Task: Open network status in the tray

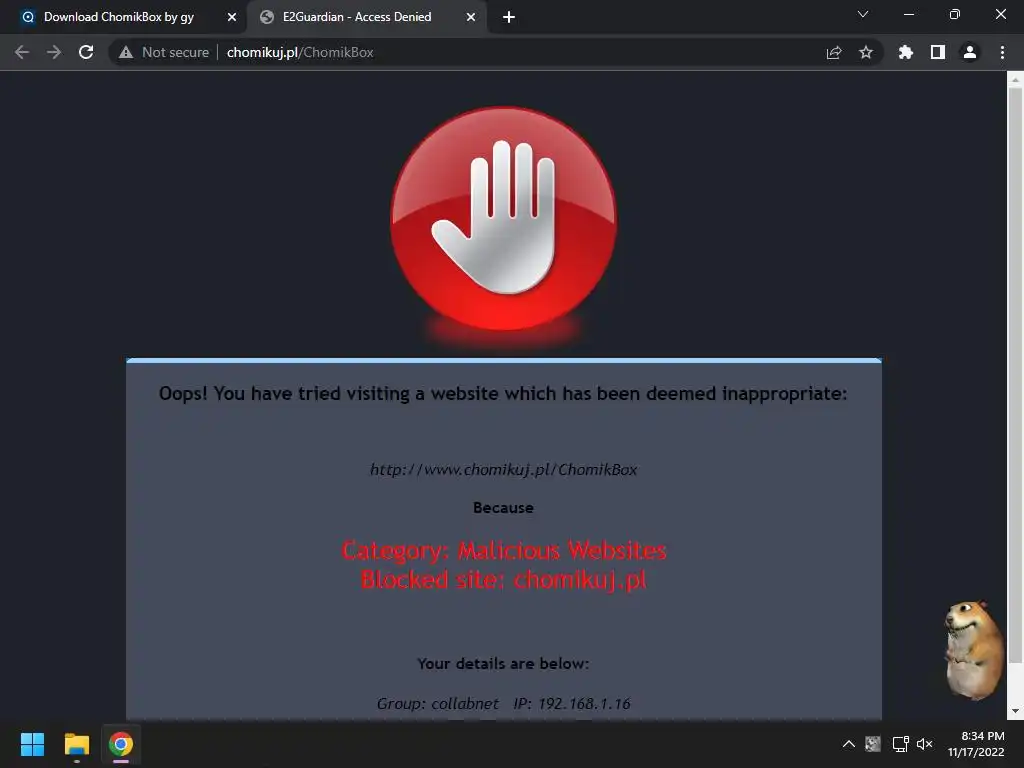Action: pos(901,744)
